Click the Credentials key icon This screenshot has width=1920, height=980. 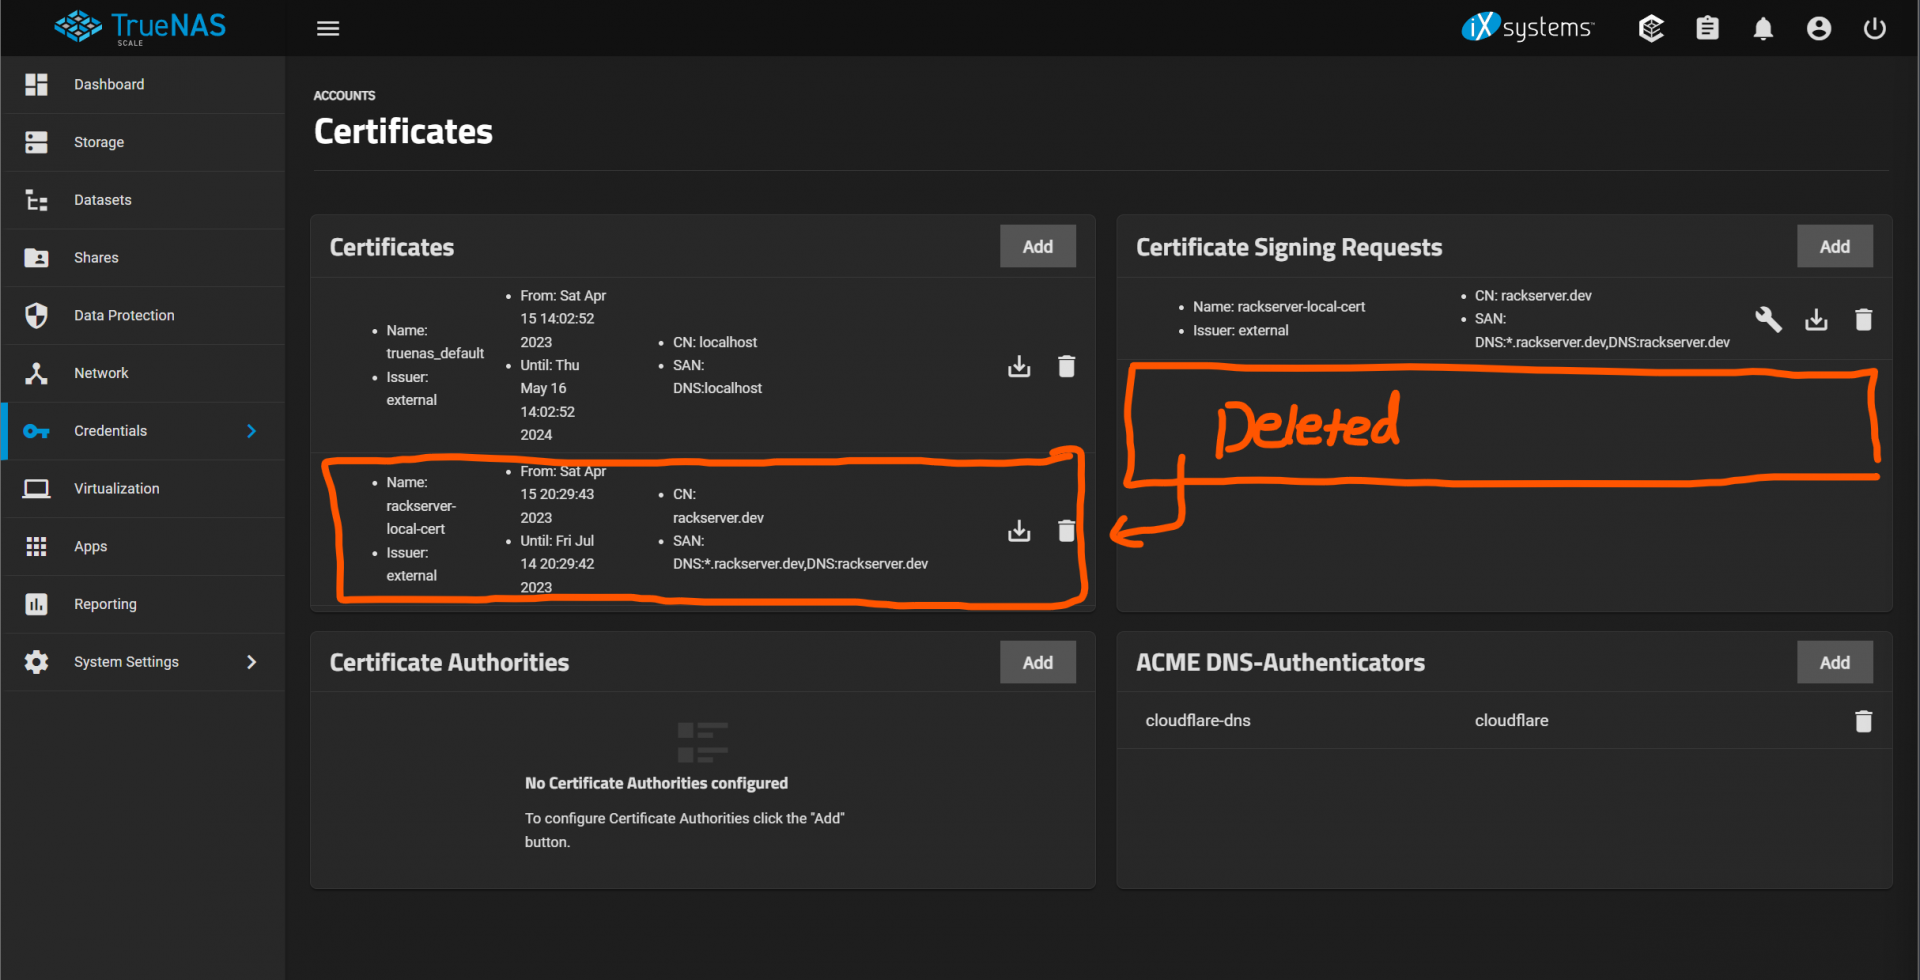tap(37, 431)
